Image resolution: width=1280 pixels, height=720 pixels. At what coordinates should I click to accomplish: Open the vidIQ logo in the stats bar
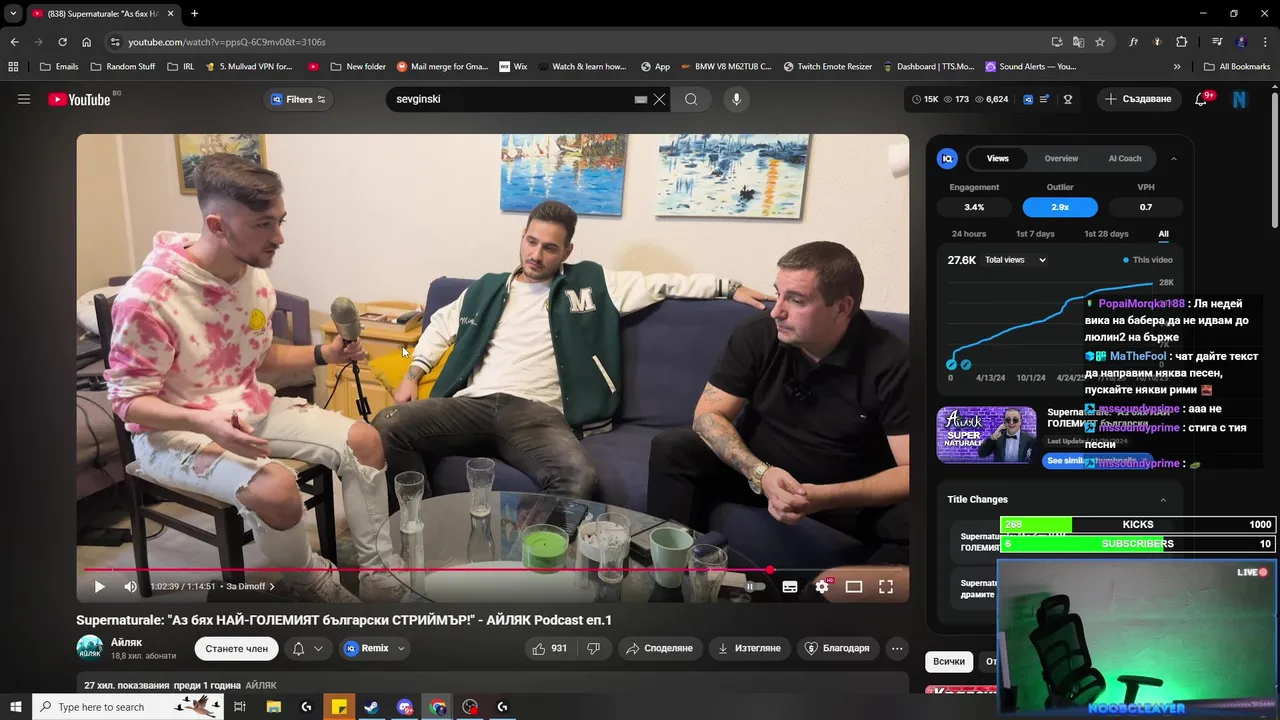click(x=1028, y=99)
